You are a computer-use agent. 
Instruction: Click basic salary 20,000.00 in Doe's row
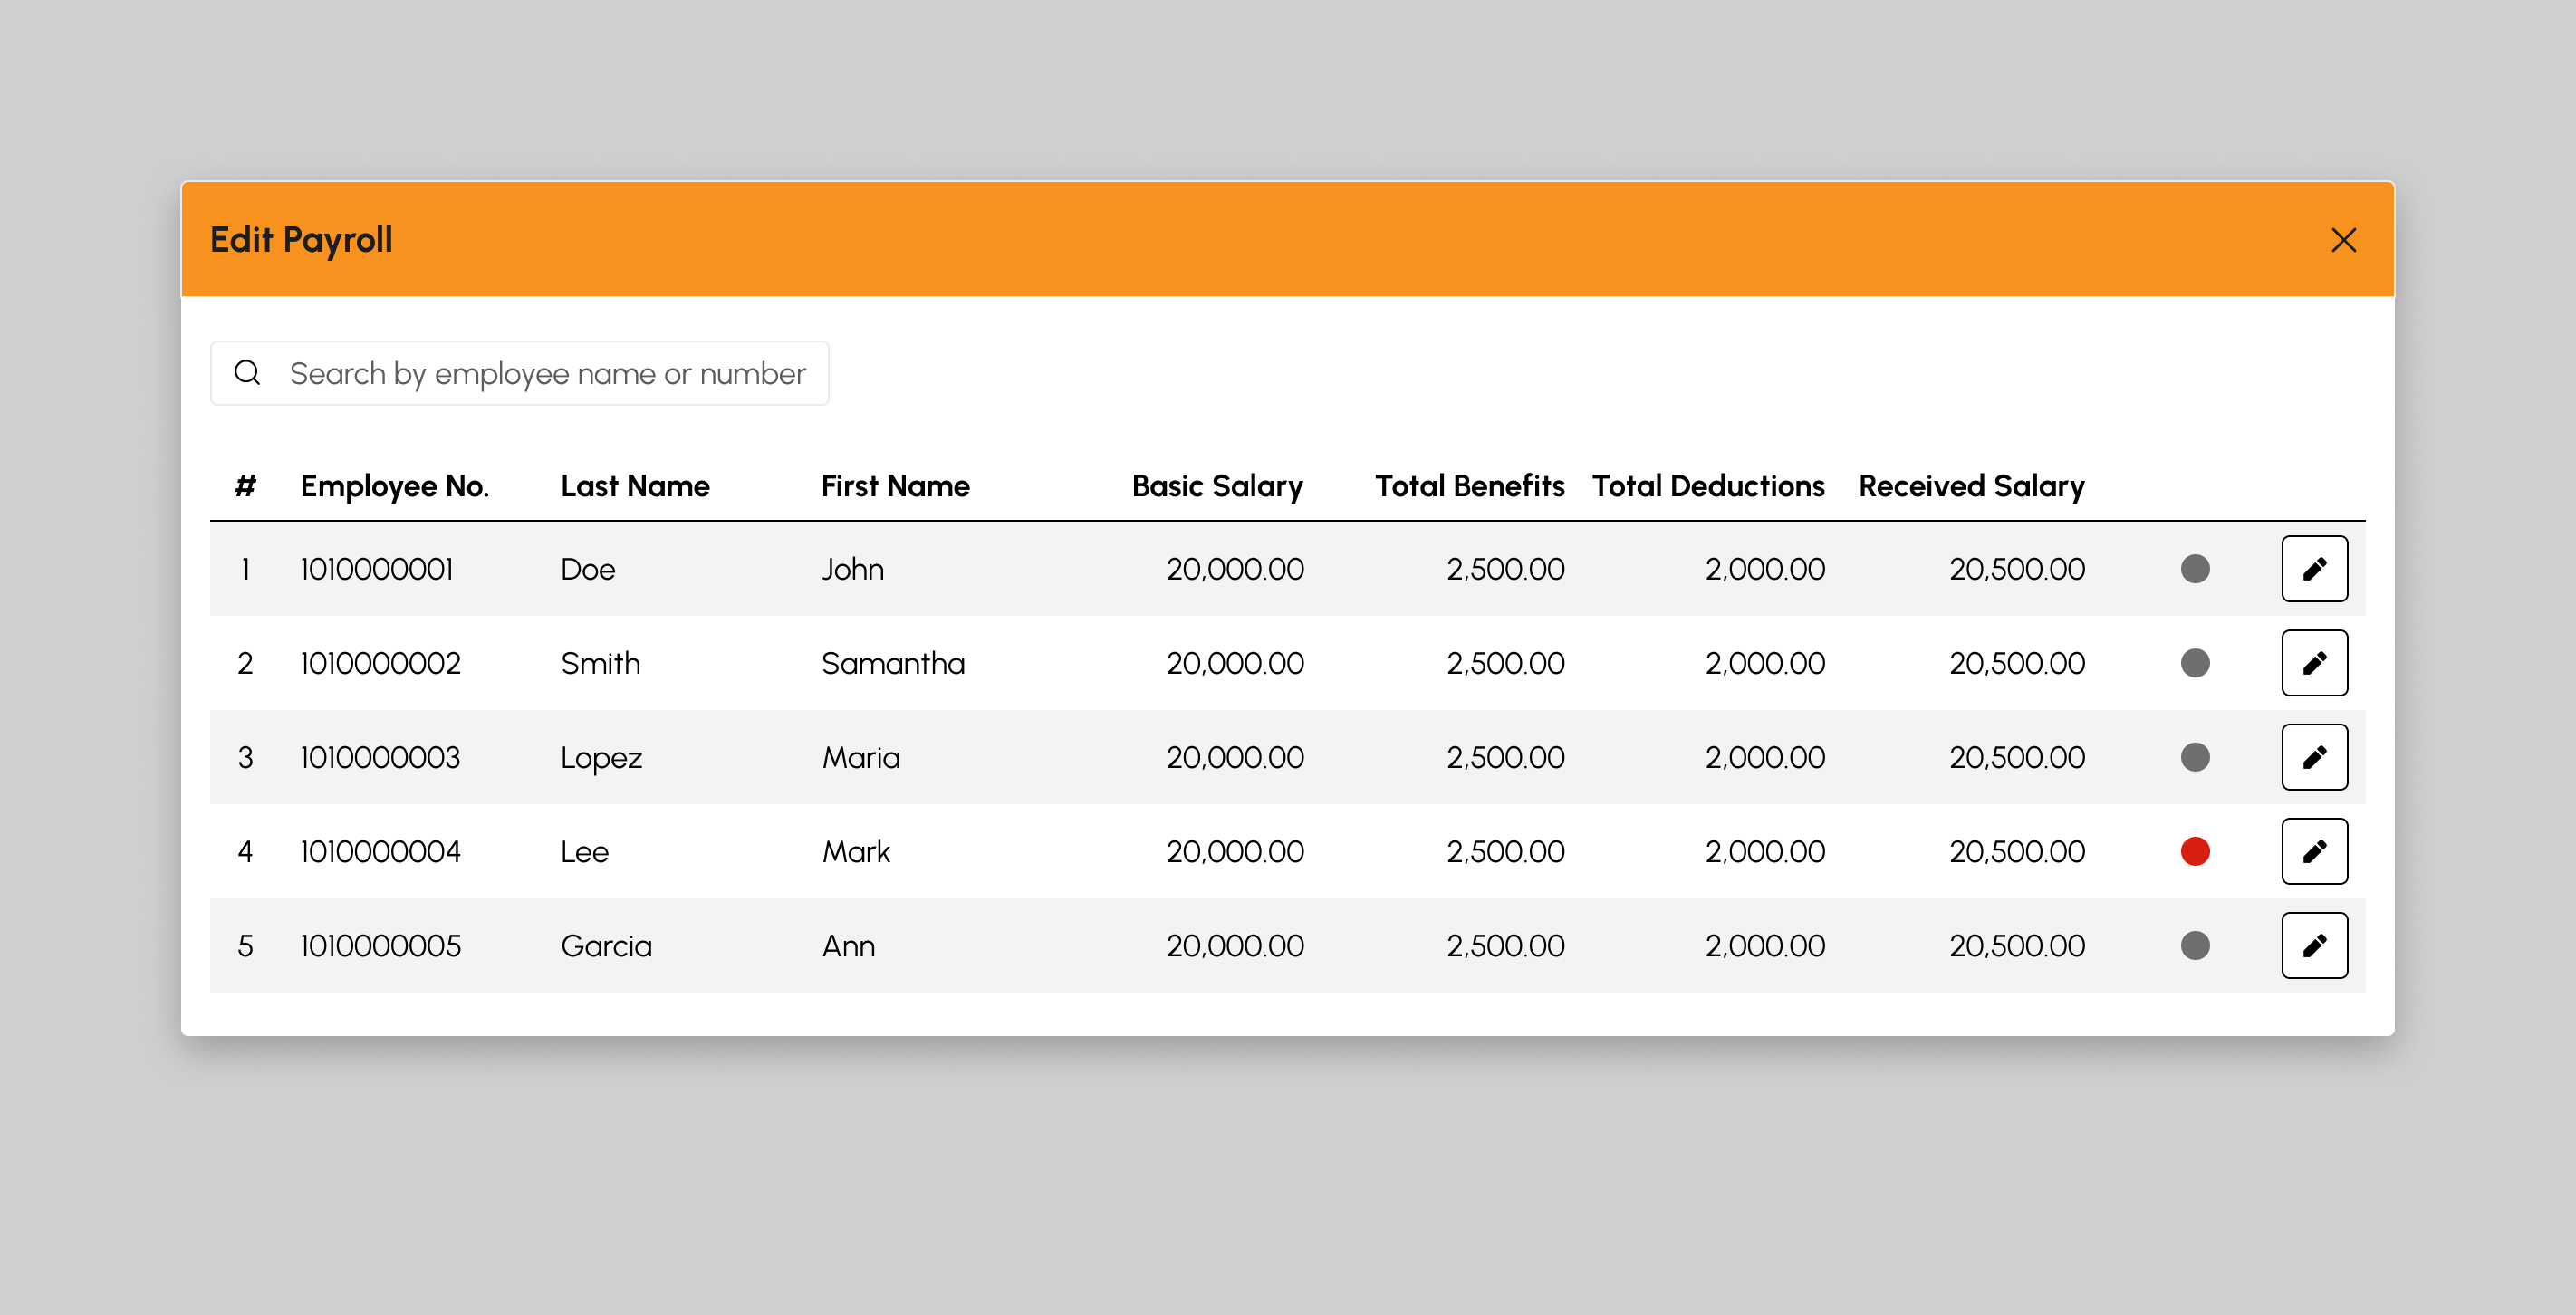tap(1234, 569)
